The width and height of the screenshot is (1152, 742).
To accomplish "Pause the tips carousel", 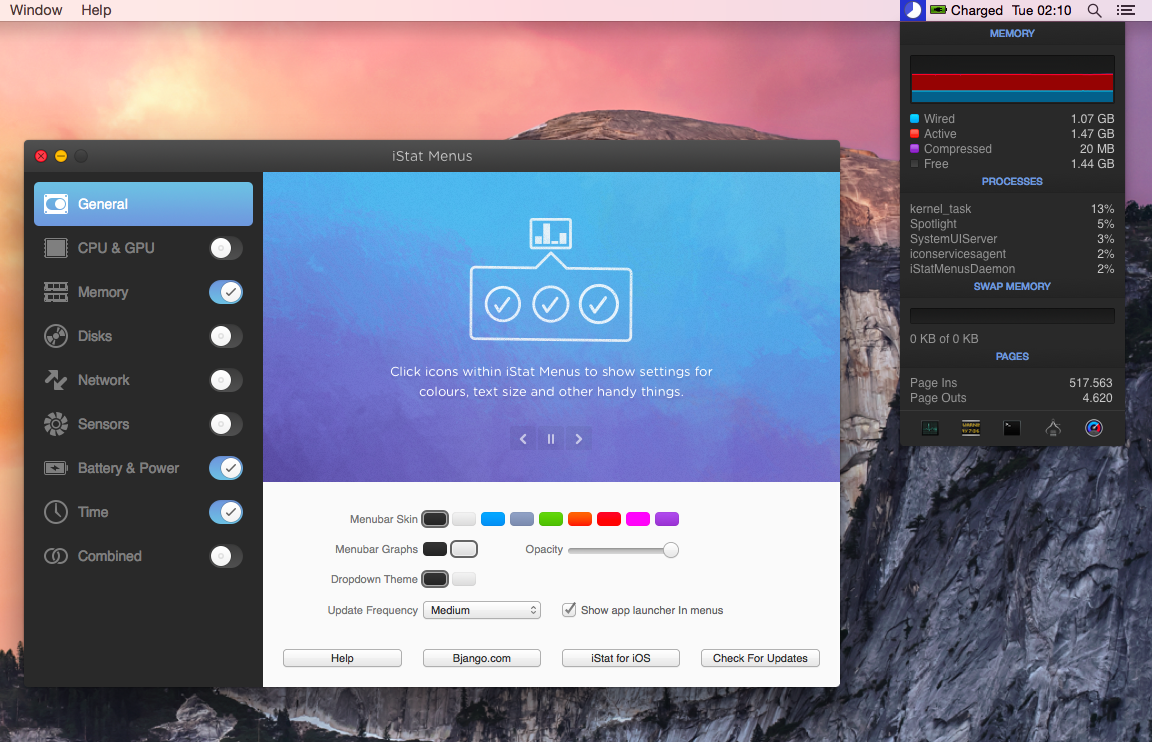I will (x=550, y=438).
